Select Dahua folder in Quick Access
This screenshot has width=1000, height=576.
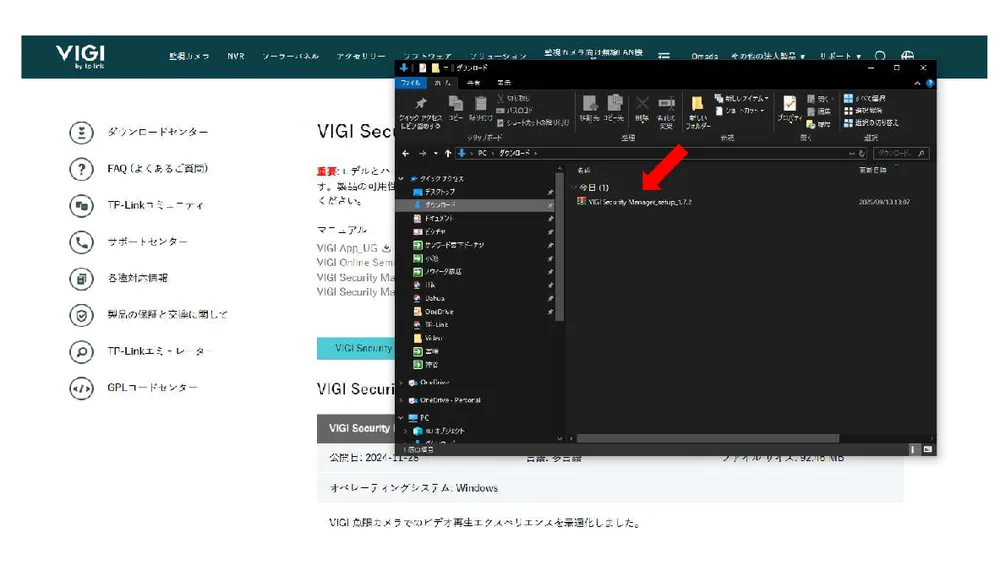(429, 298)
